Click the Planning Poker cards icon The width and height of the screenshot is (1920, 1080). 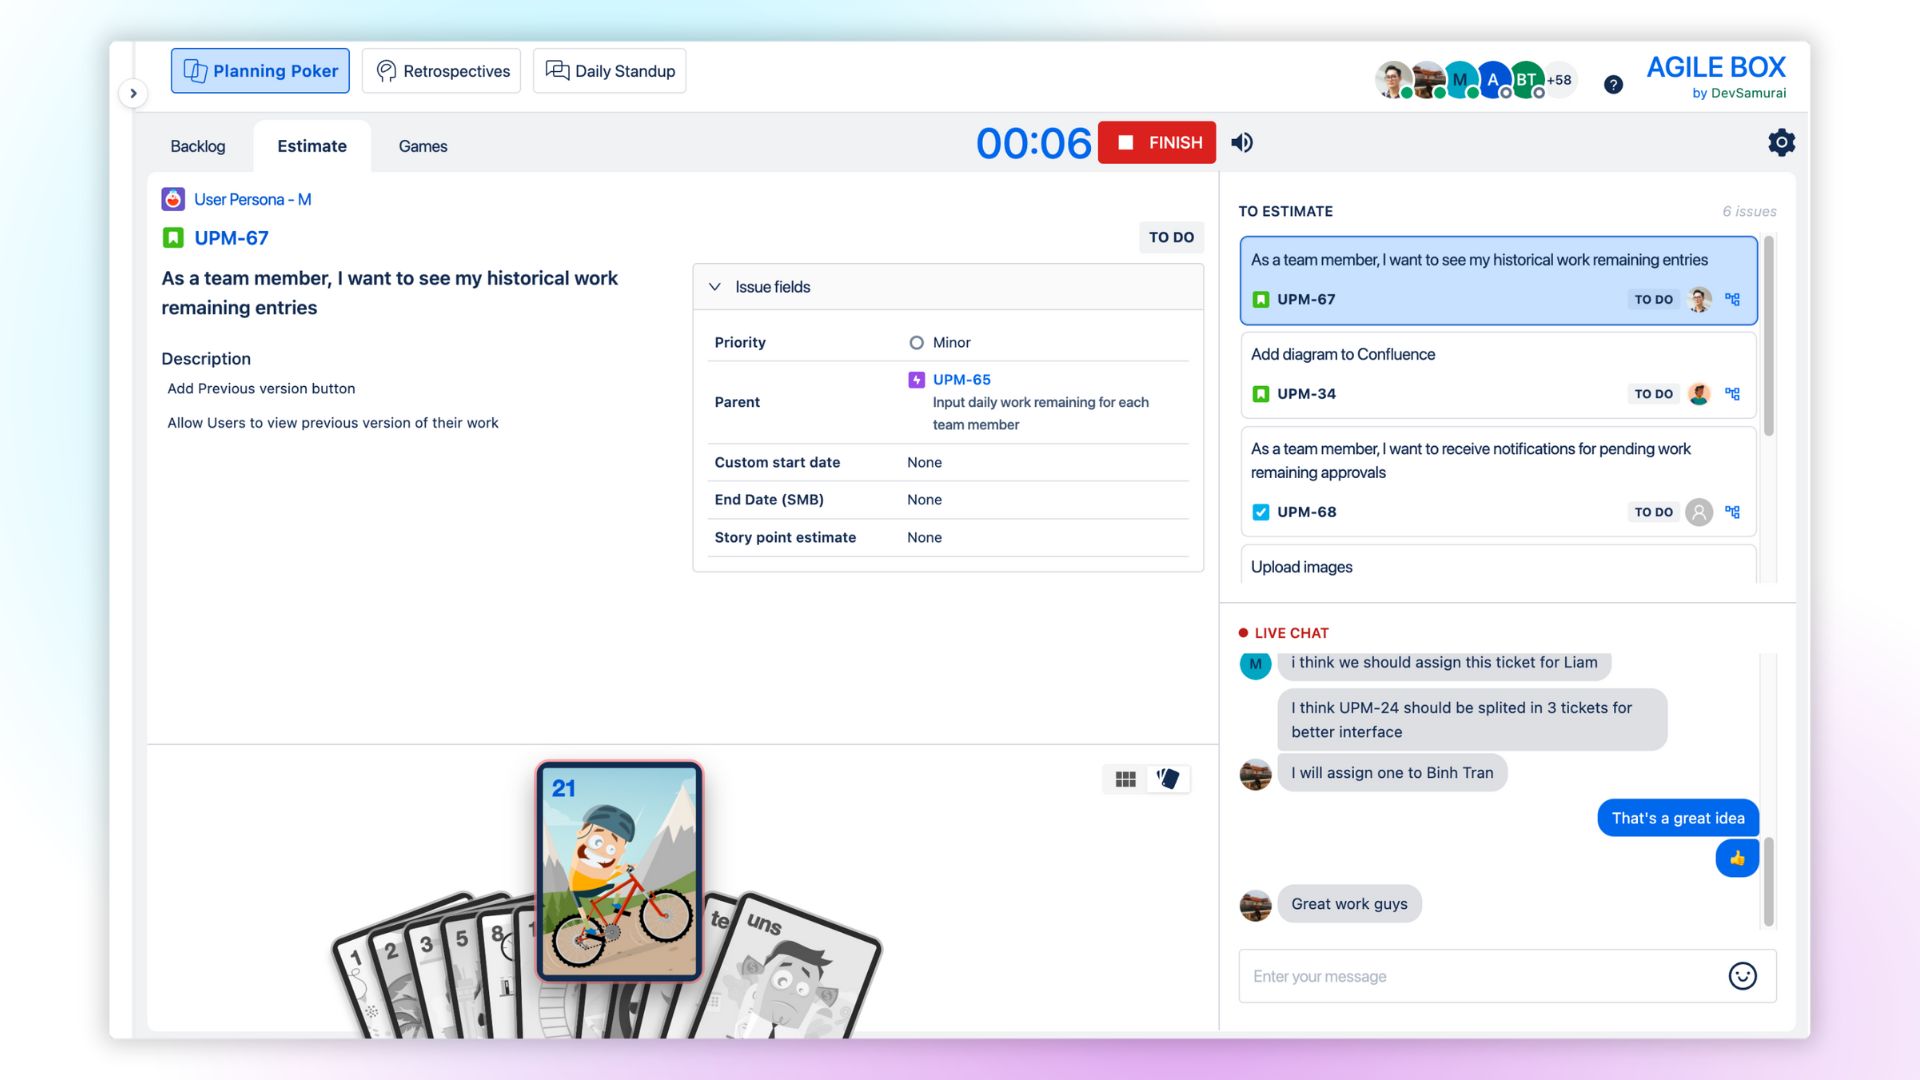click(x=194, y=70)
